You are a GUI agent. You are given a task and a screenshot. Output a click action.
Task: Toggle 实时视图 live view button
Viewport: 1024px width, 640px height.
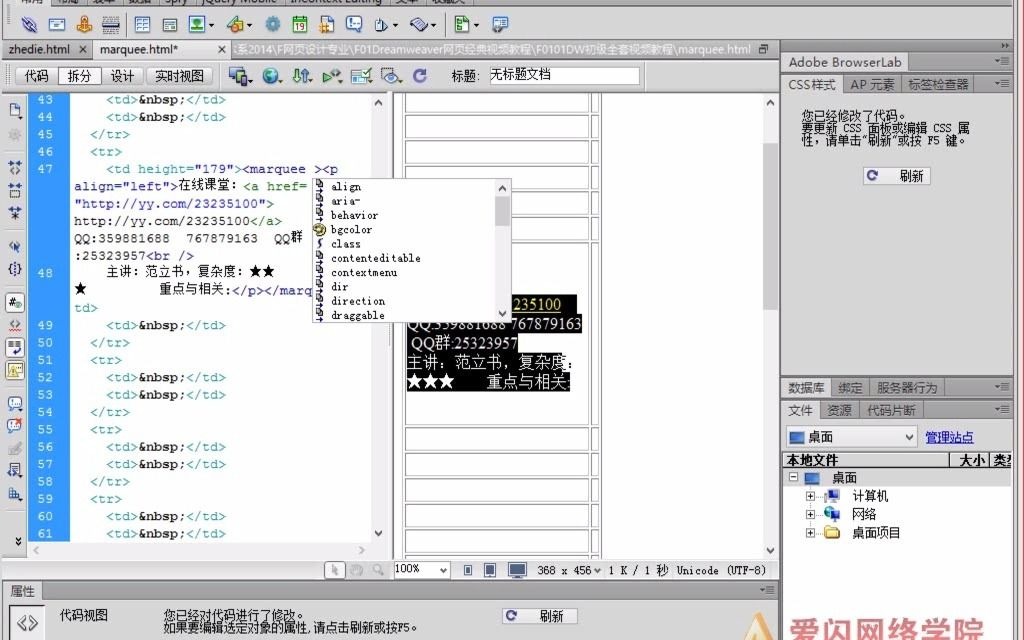click(179, 76)
